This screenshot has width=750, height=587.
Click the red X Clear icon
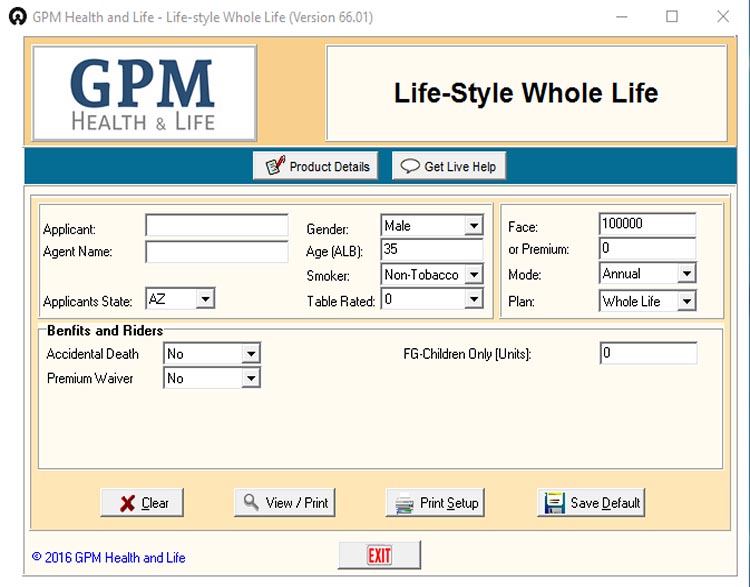click(x=127, y=503)
